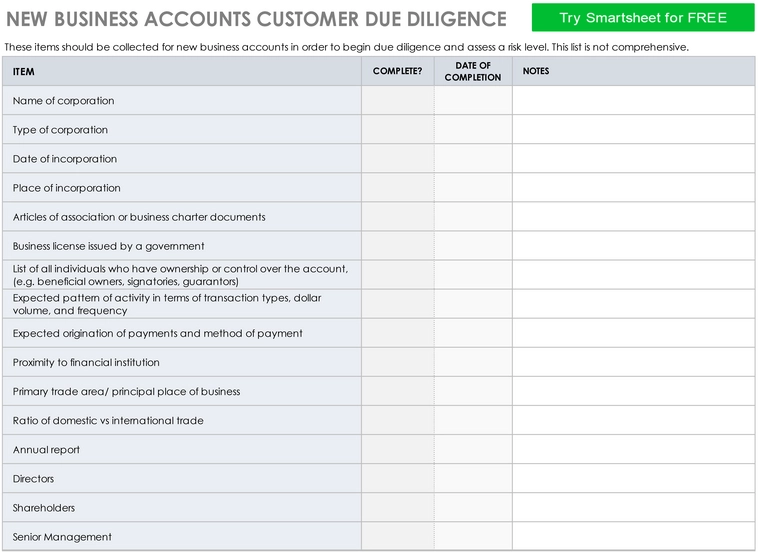The image size is (758, 553).
Task: Click the Complete? cell for Articles of association
Action: coord(398,217)
